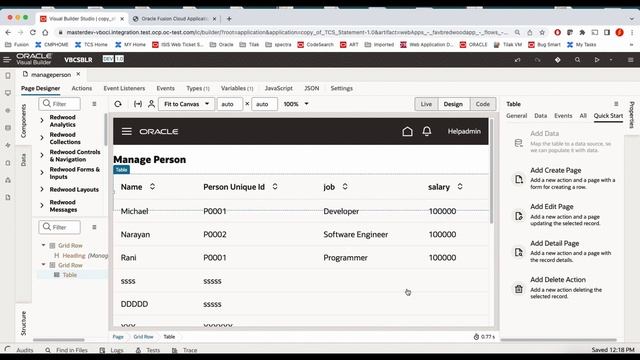Close the manageperson editor tab
640x360 pixels.
click(x=78, y=74)
